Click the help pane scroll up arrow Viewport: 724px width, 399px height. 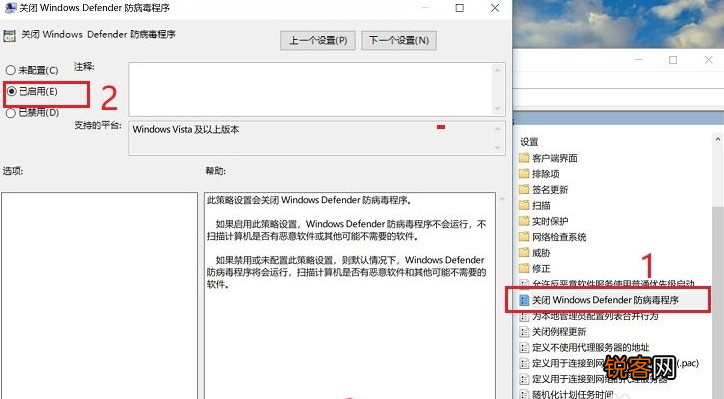502,200
